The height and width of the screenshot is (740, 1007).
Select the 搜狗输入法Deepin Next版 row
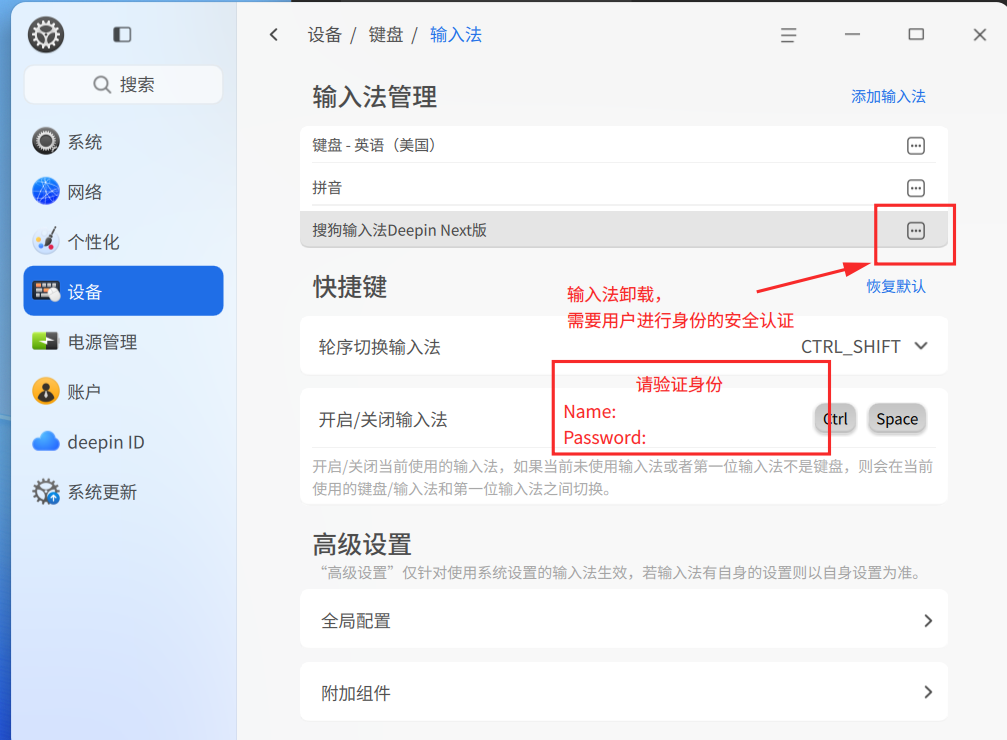(x=624, y=230)
